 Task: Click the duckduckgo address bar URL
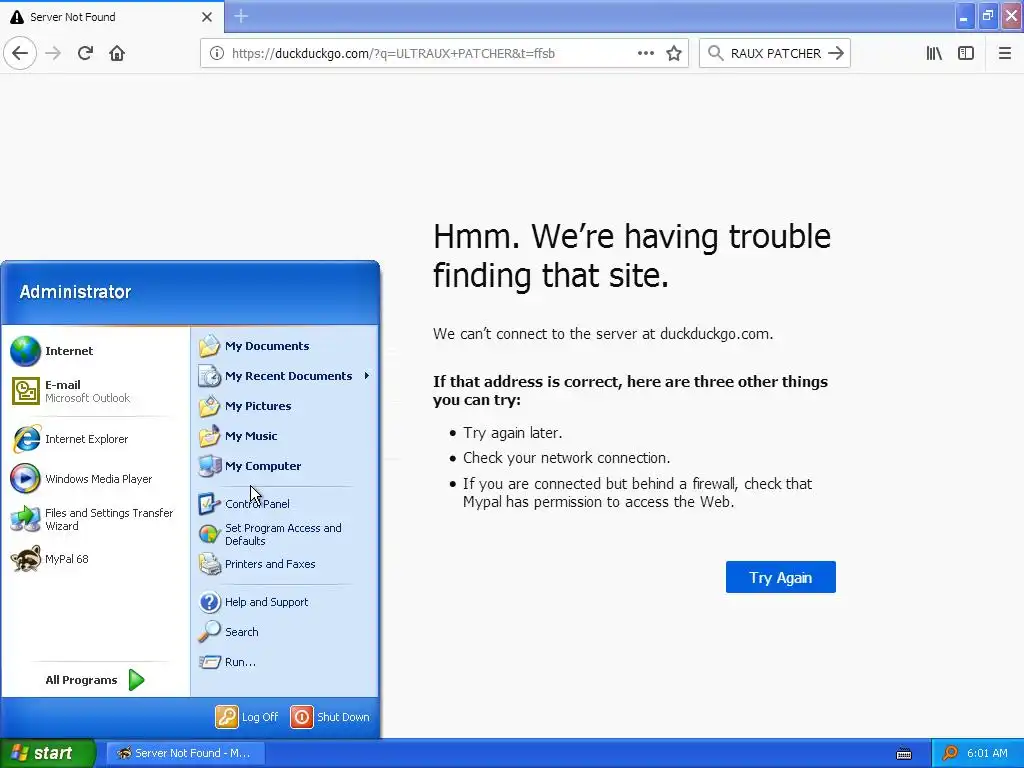(393, 54)
